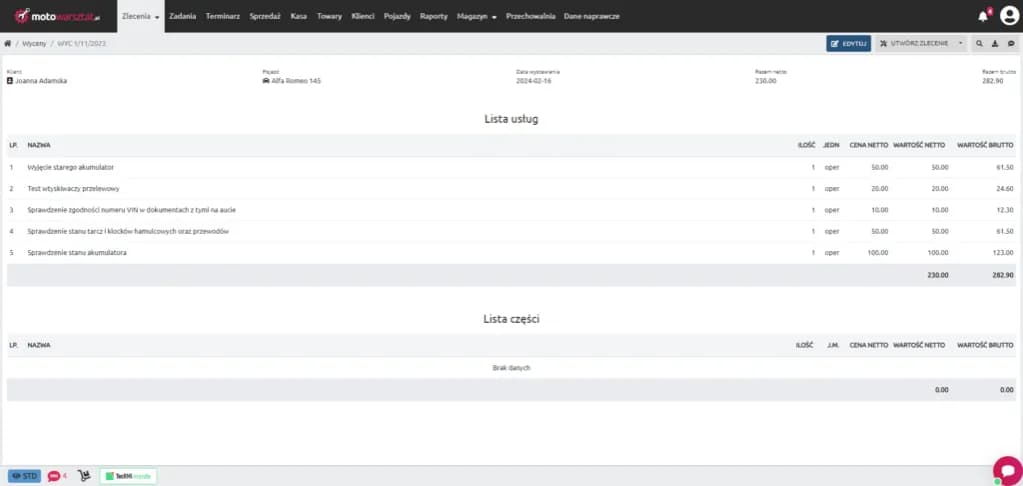Open client Joanna Adamska

pos(40,81)
